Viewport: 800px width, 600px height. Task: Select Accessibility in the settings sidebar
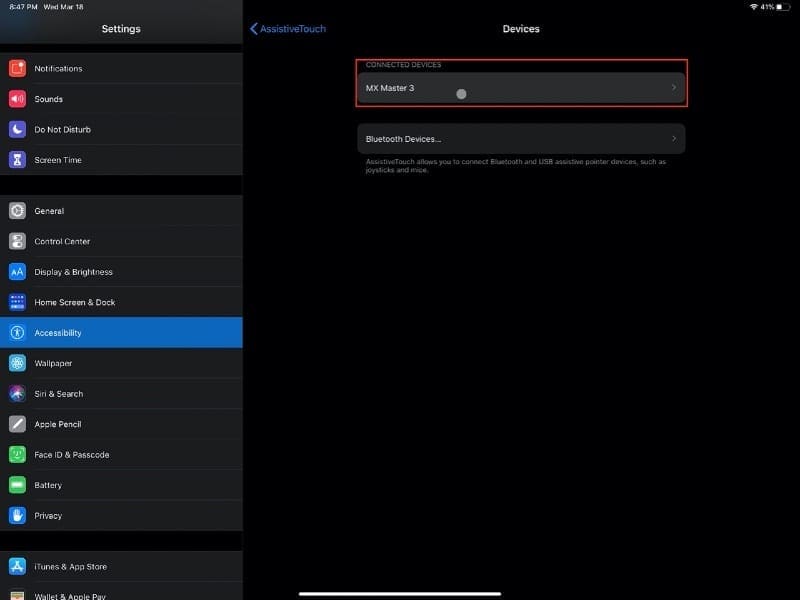[x=121, y=333]
